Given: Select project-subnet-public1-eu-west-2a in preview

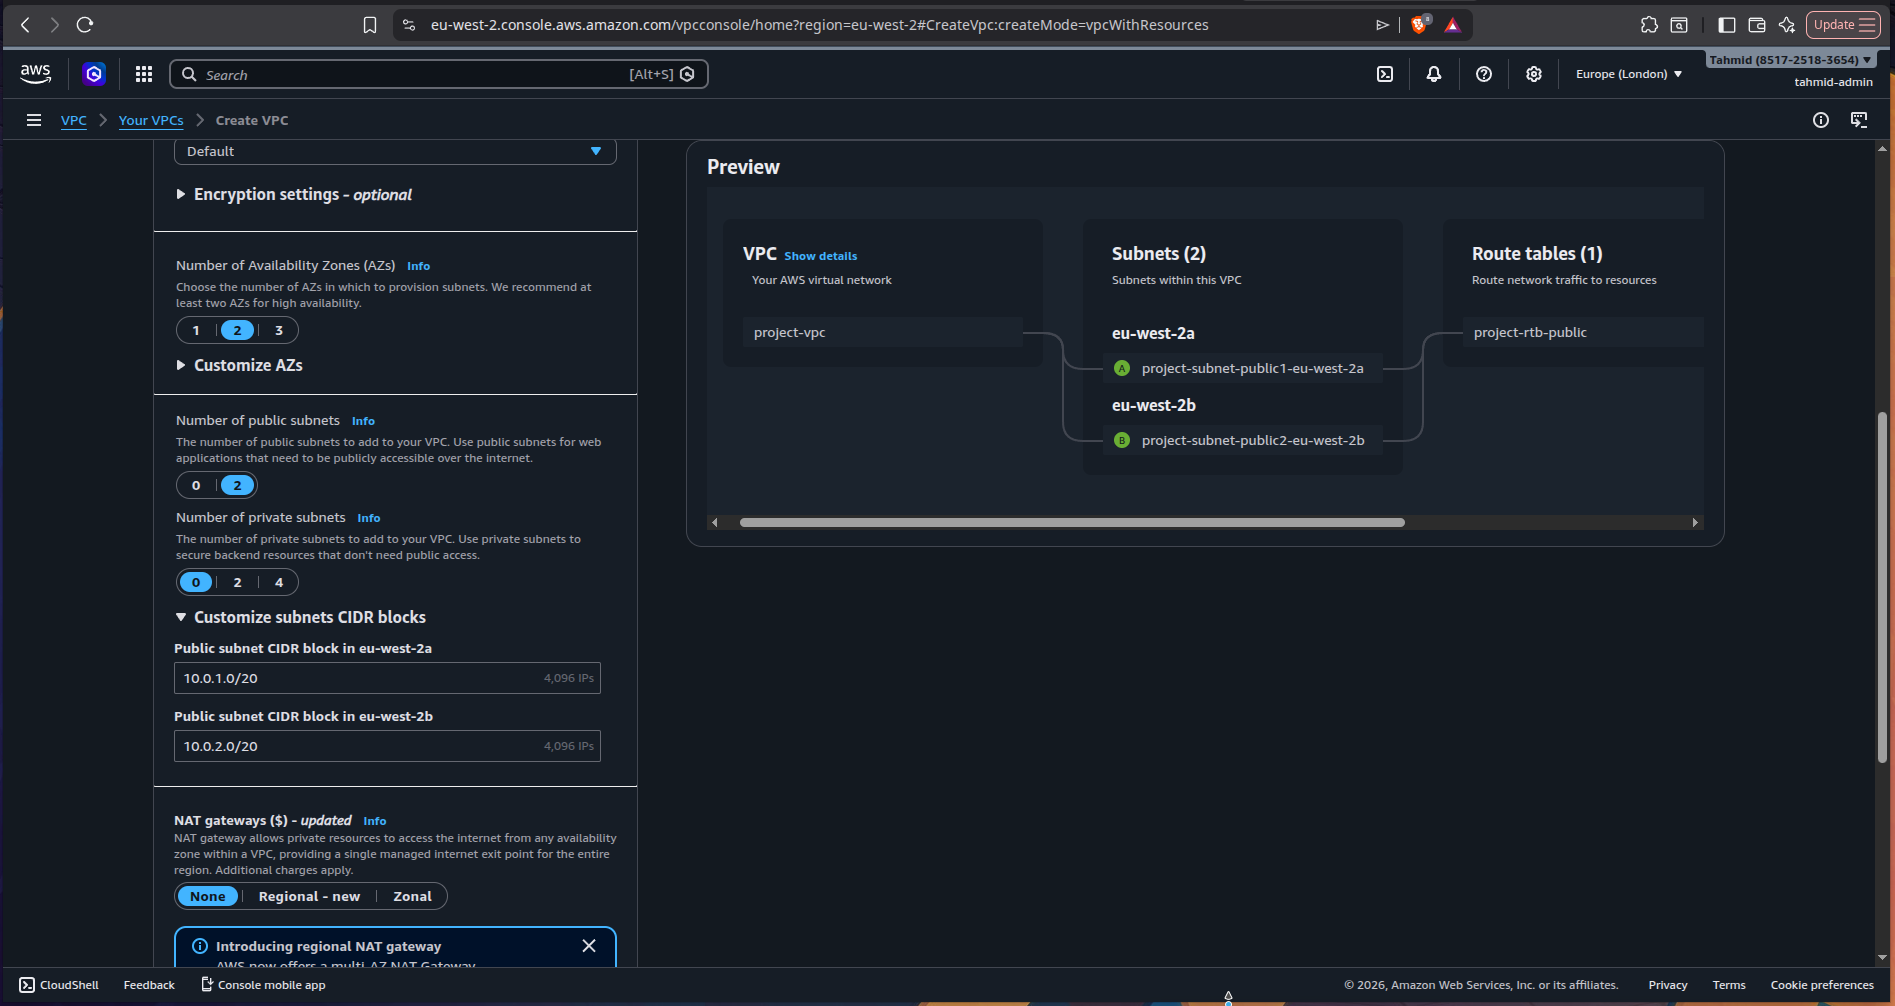Looking at the screenshot, I should (x=1242, y=368).
